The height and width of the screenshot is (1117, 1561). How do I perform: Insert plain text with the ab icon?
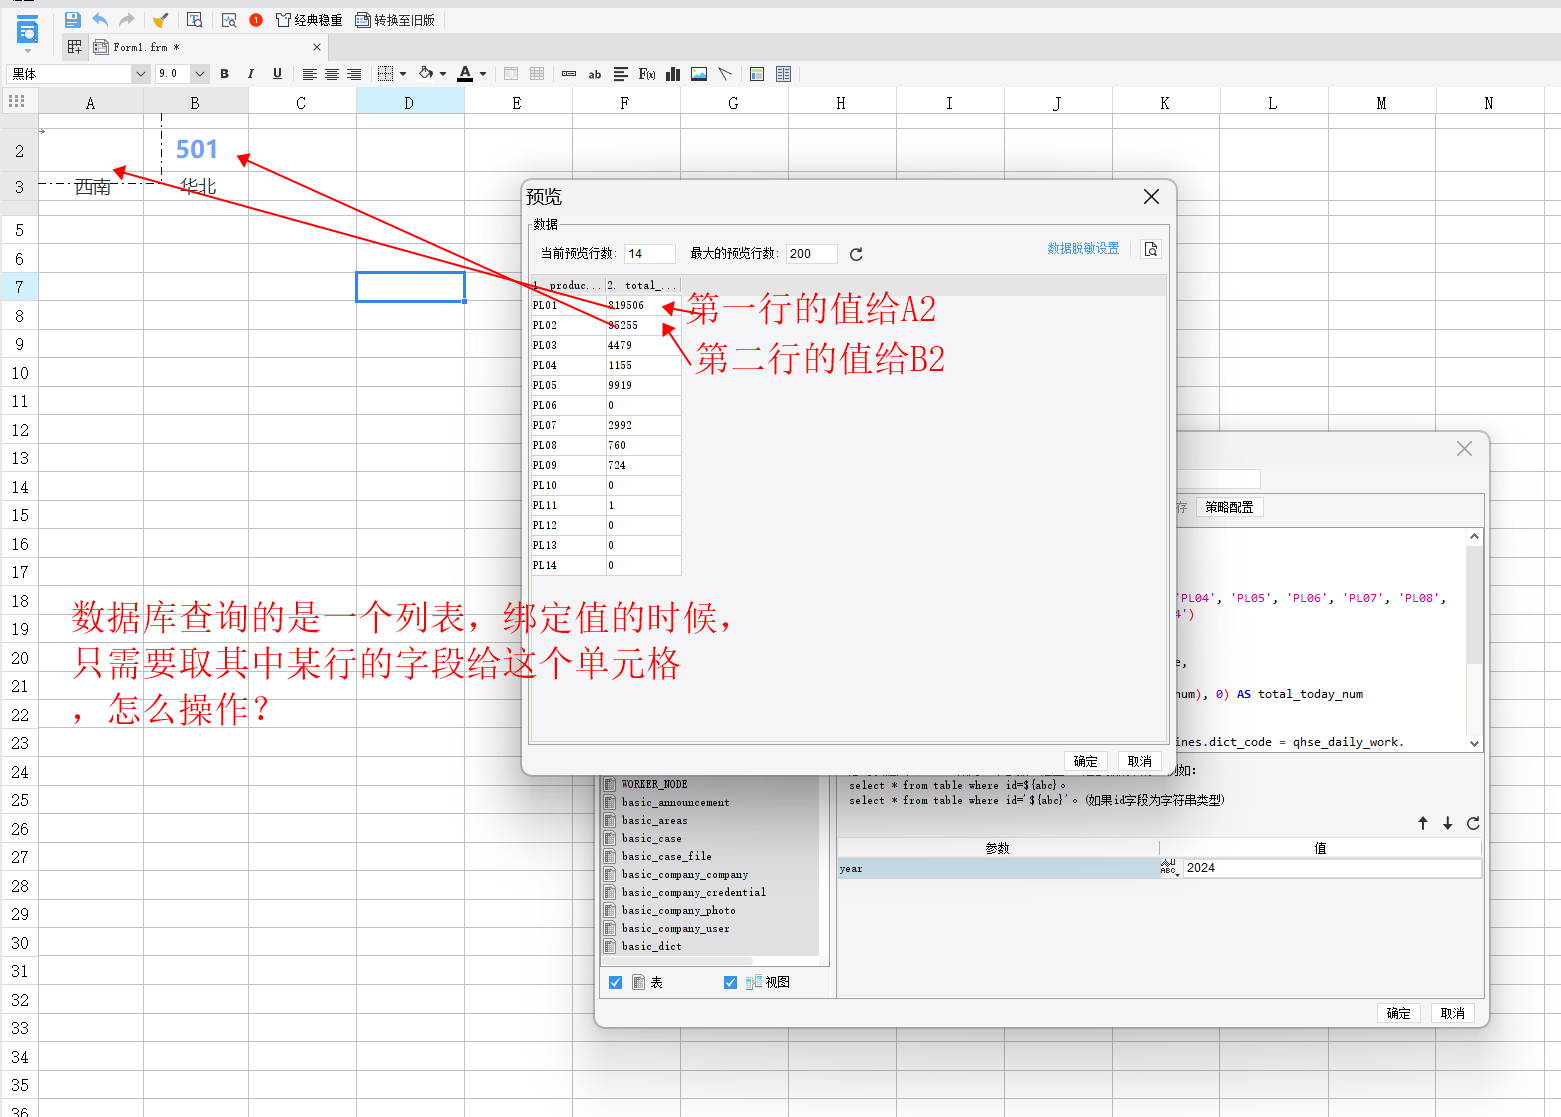tap(595, 74)
